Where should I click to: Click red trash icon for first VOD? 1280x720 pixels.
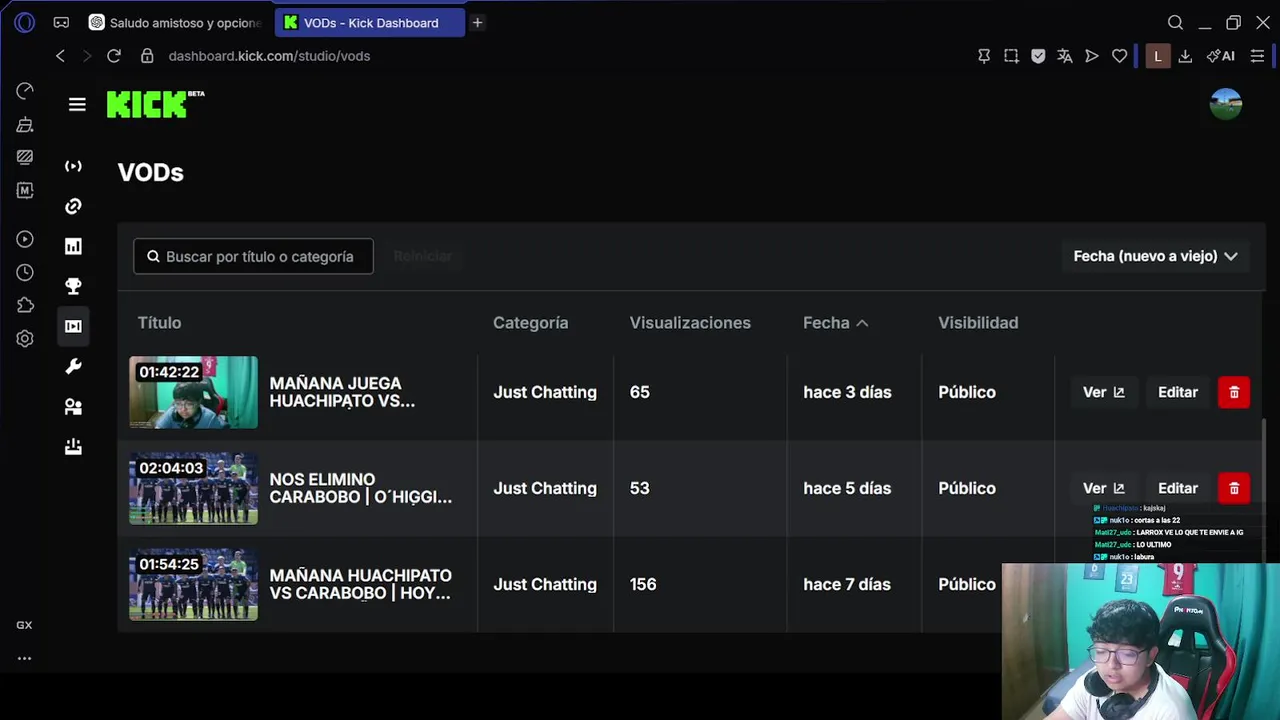[1234, 392]
